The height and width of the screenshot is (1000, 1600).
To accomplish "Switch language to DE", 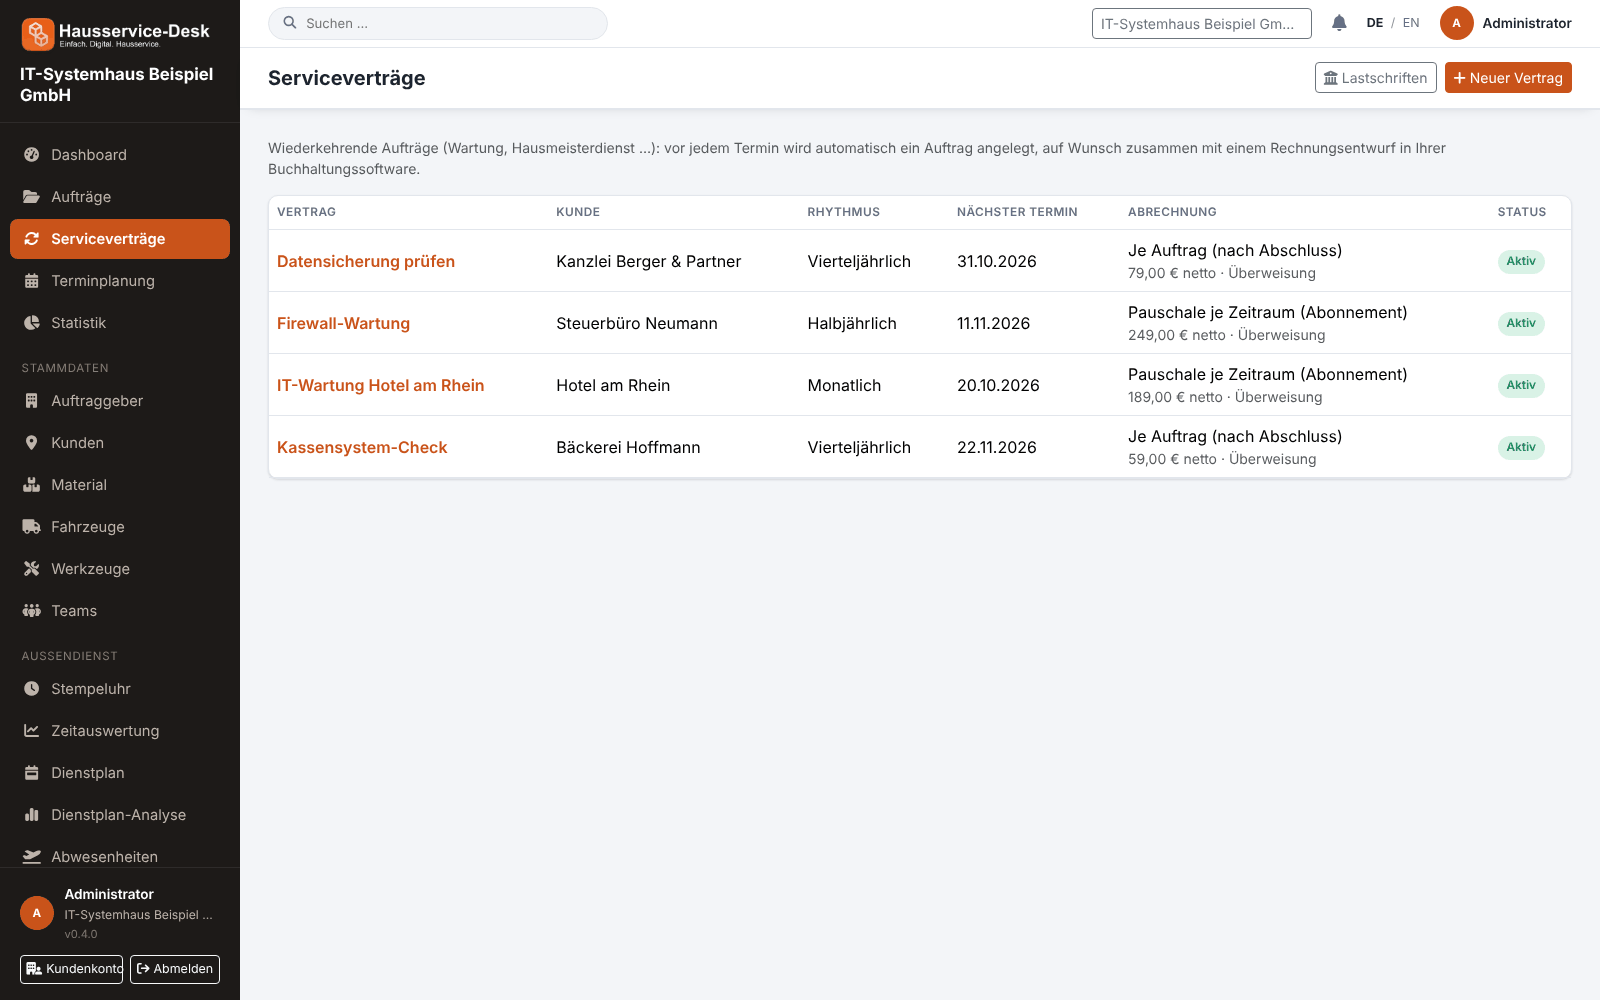I will click(1375, 23).
